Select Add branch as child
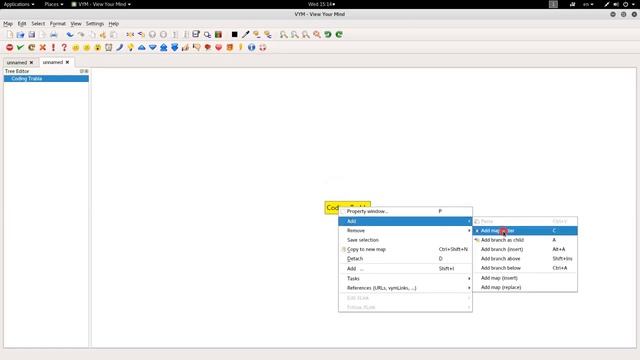The image size is (640, 360). pos(525,240)
